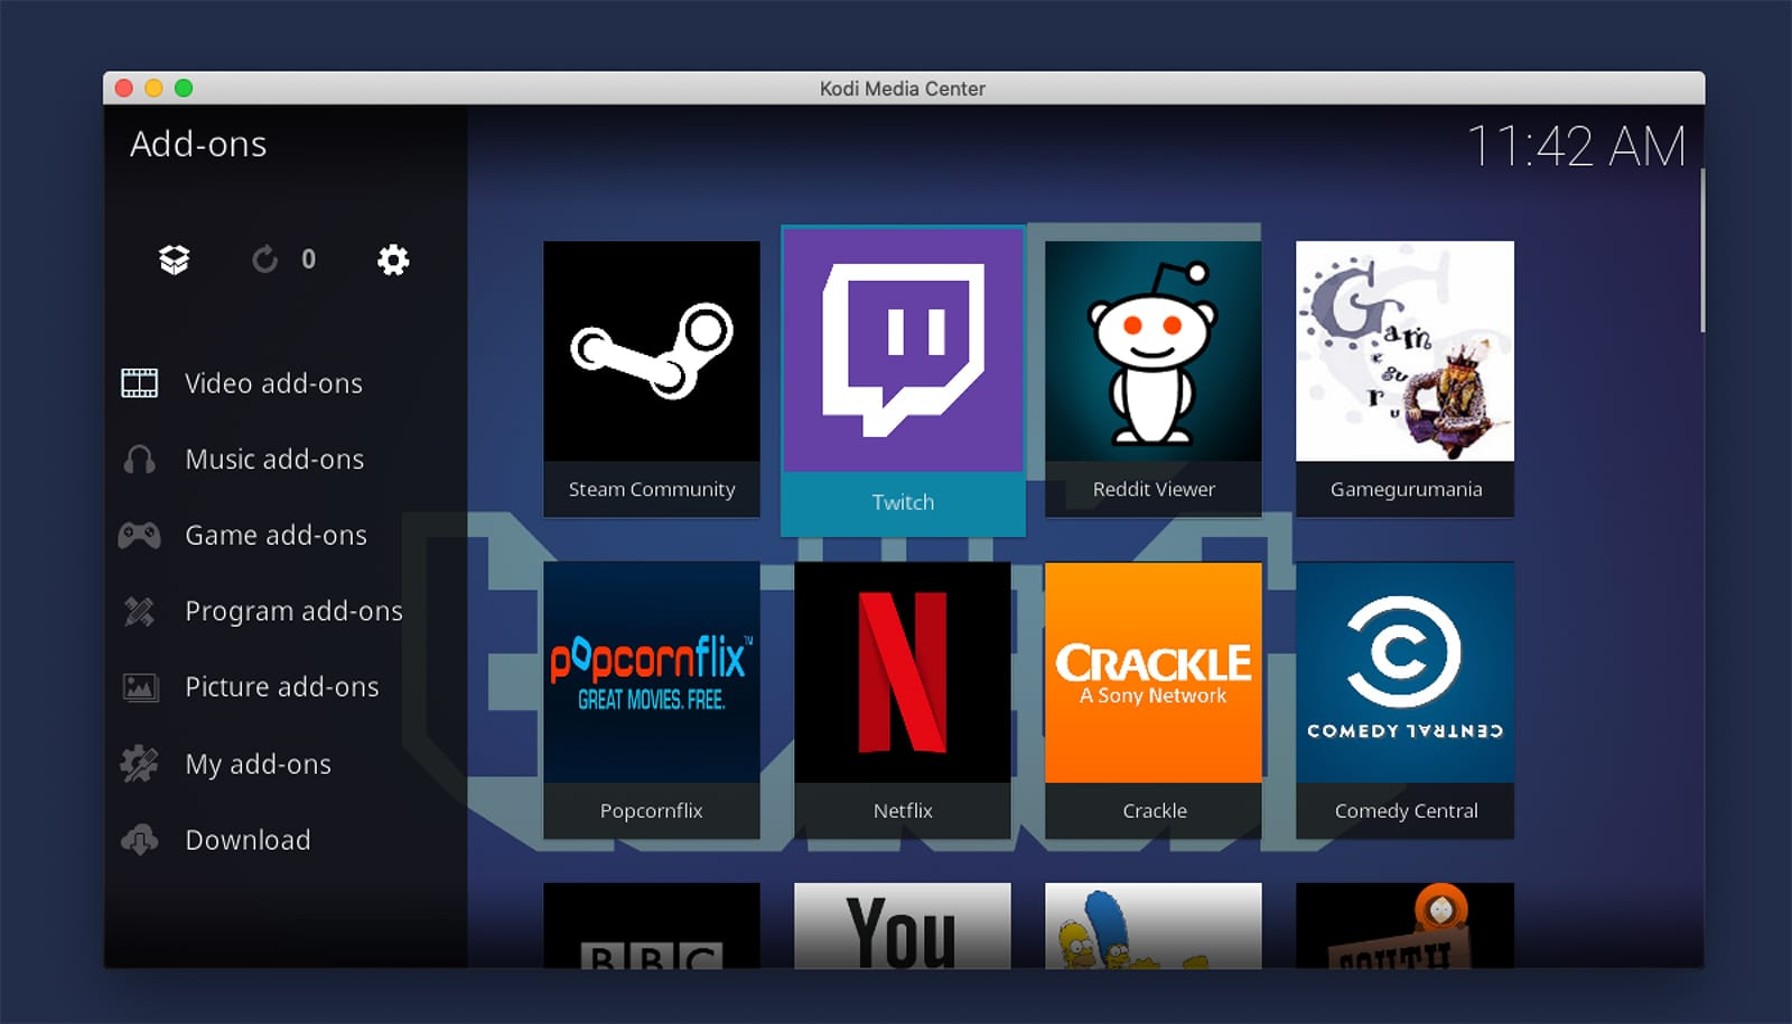Click the vertical scrollbar on right edge
The height and width of the screenshot is (1024, 1792).
pyautogui.click(x=1702, y=250)
